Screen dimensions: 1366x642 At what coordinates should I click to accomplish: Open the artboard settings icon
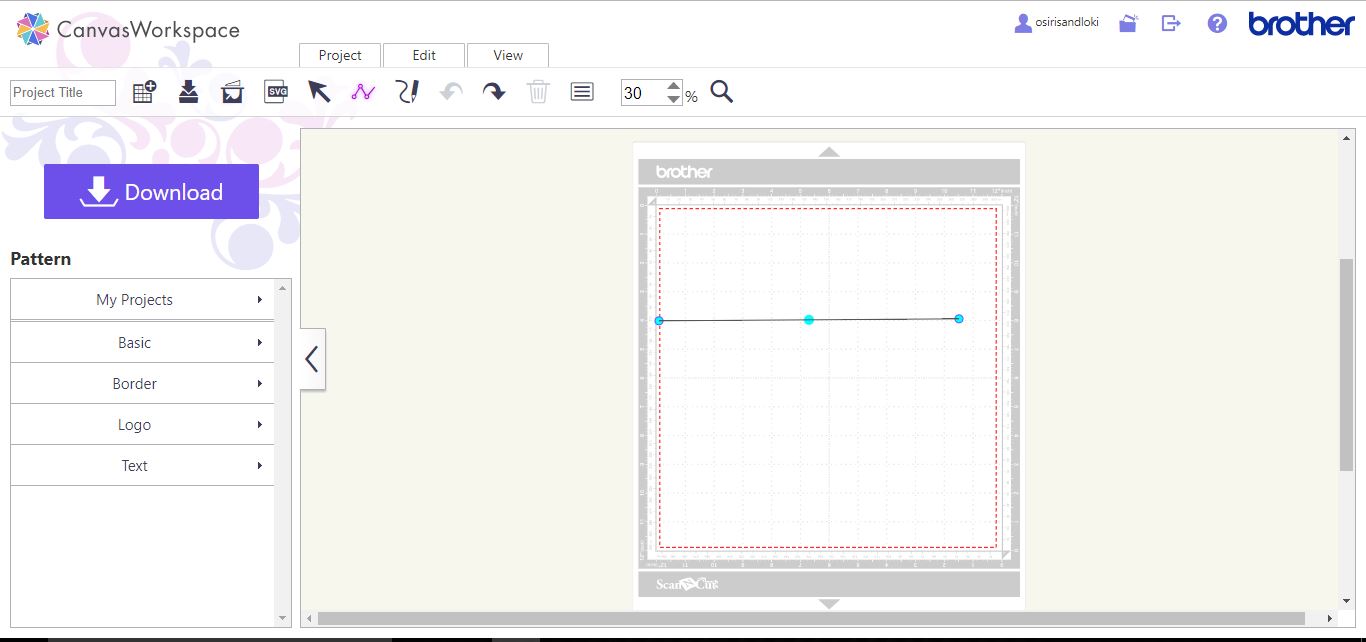point(581,91)
